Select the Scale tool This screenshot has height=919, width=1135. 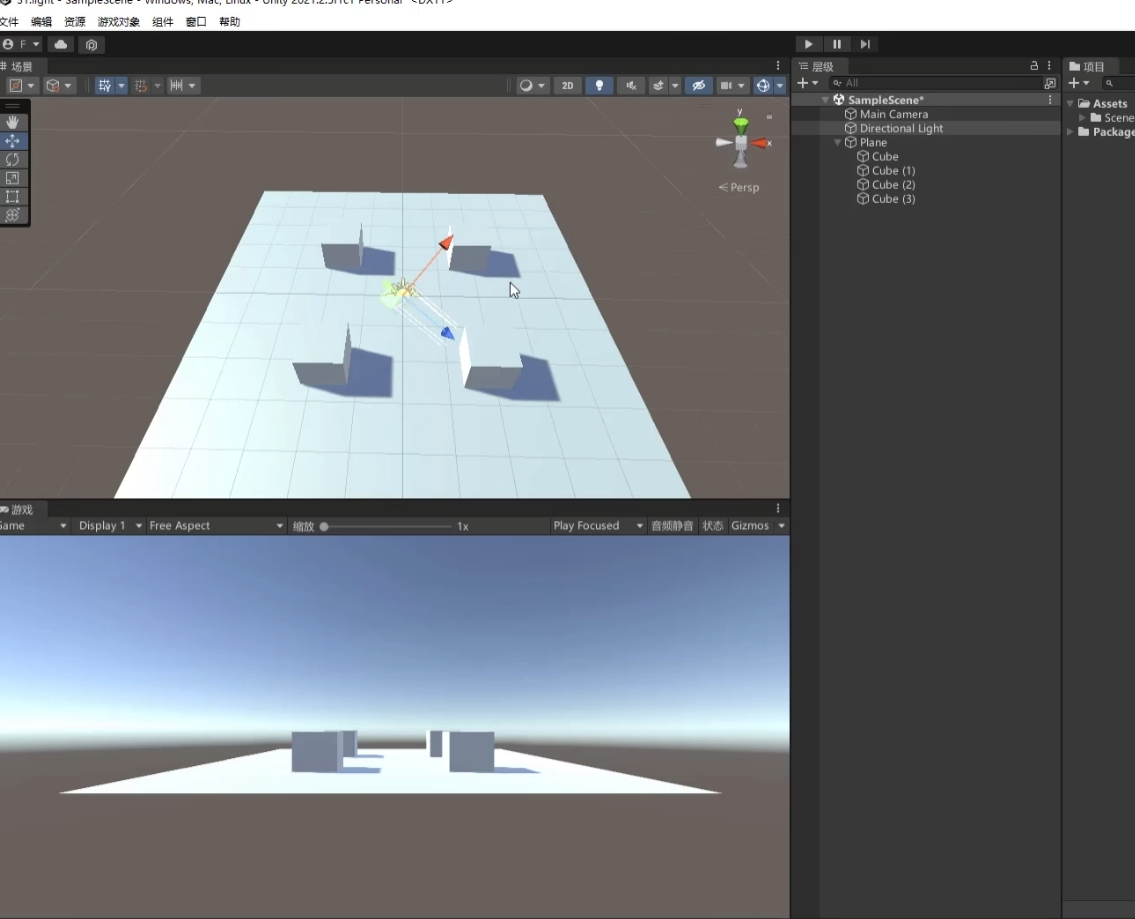13,178
